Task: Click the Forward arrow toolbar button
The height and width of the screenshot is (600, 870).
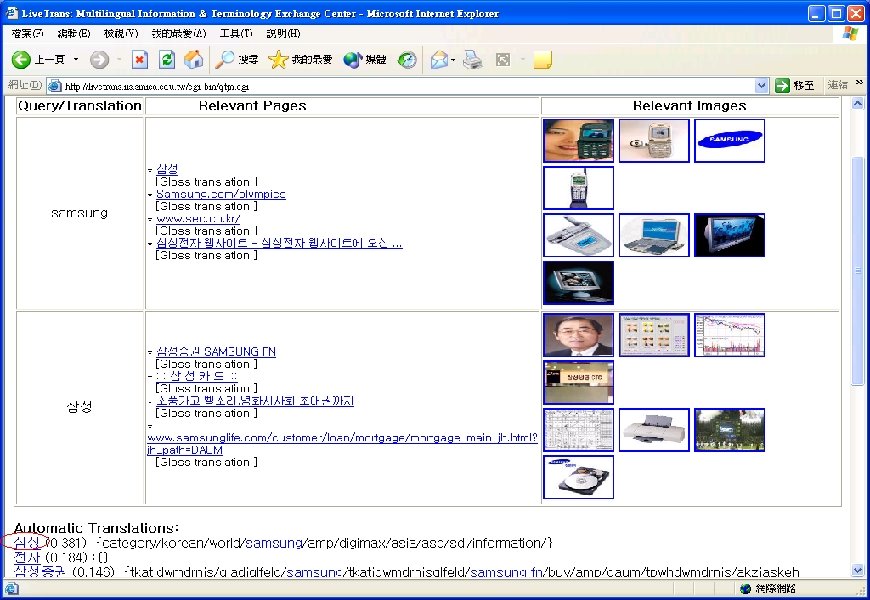Action: click(99, 59)
